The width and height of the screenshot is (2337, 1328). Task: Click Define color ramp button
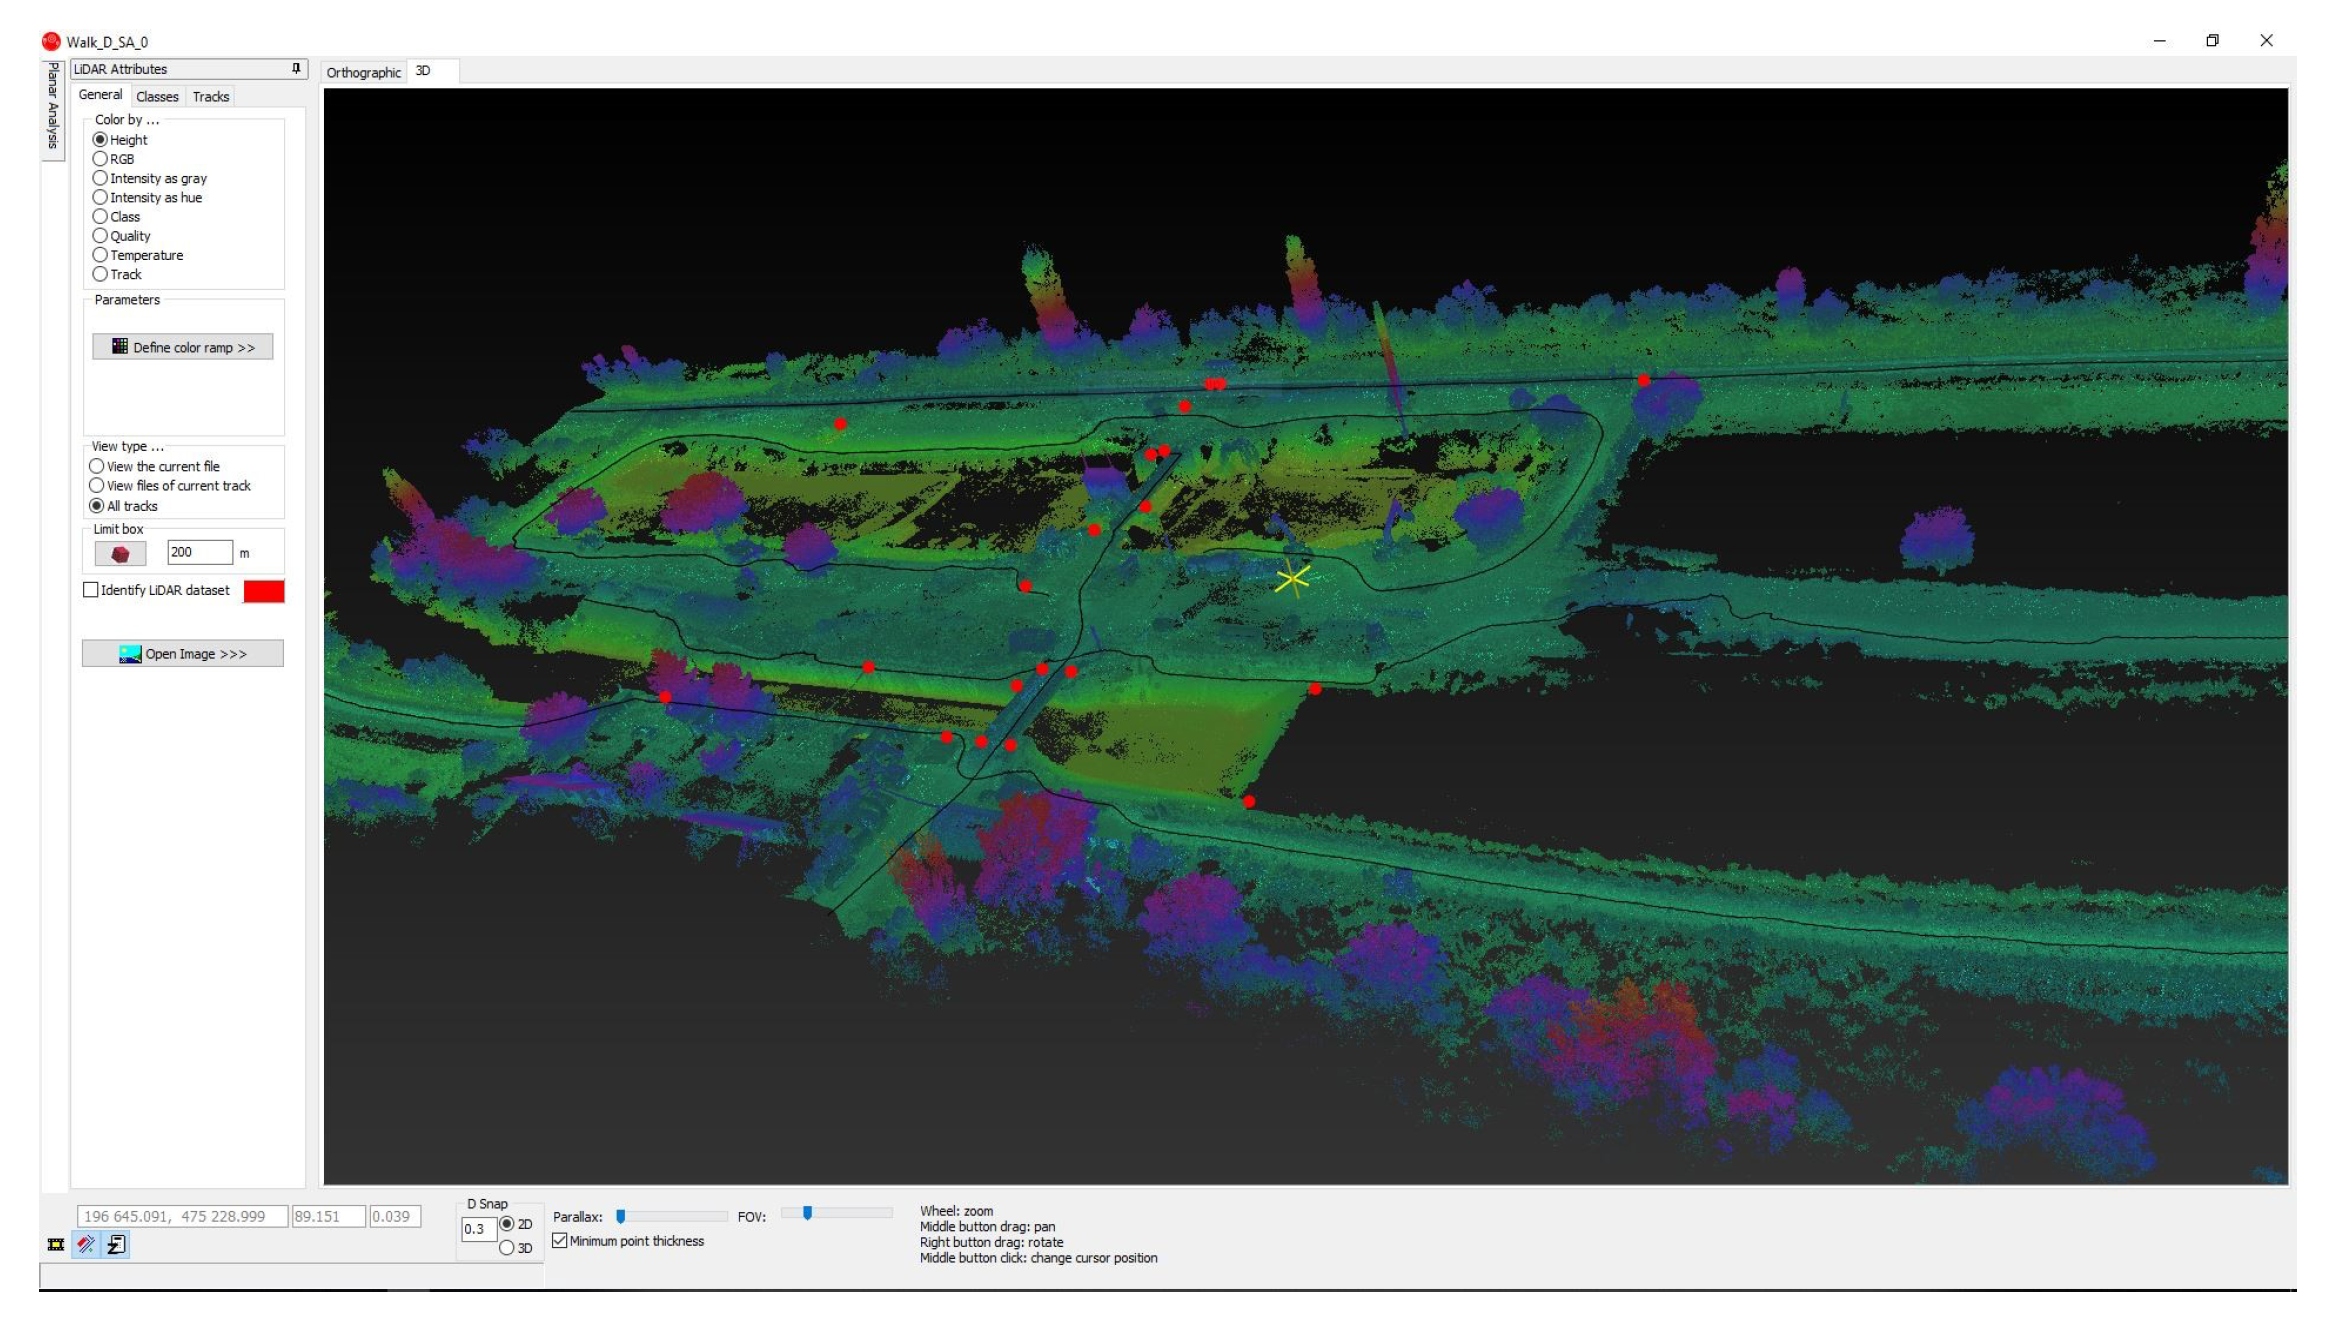(183, 347)
